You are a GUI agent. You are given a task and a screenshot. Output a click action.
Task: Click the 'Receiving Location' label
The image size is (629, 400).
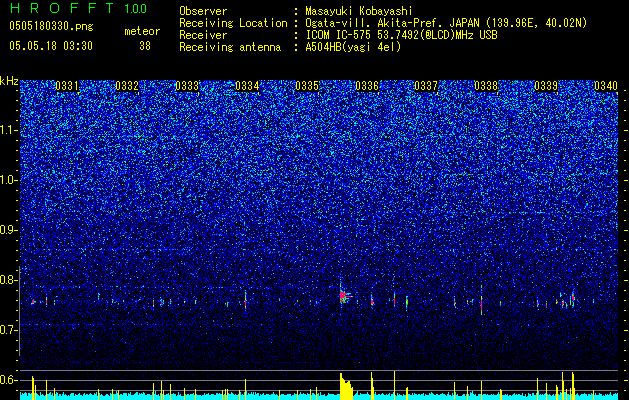point(233,23)
